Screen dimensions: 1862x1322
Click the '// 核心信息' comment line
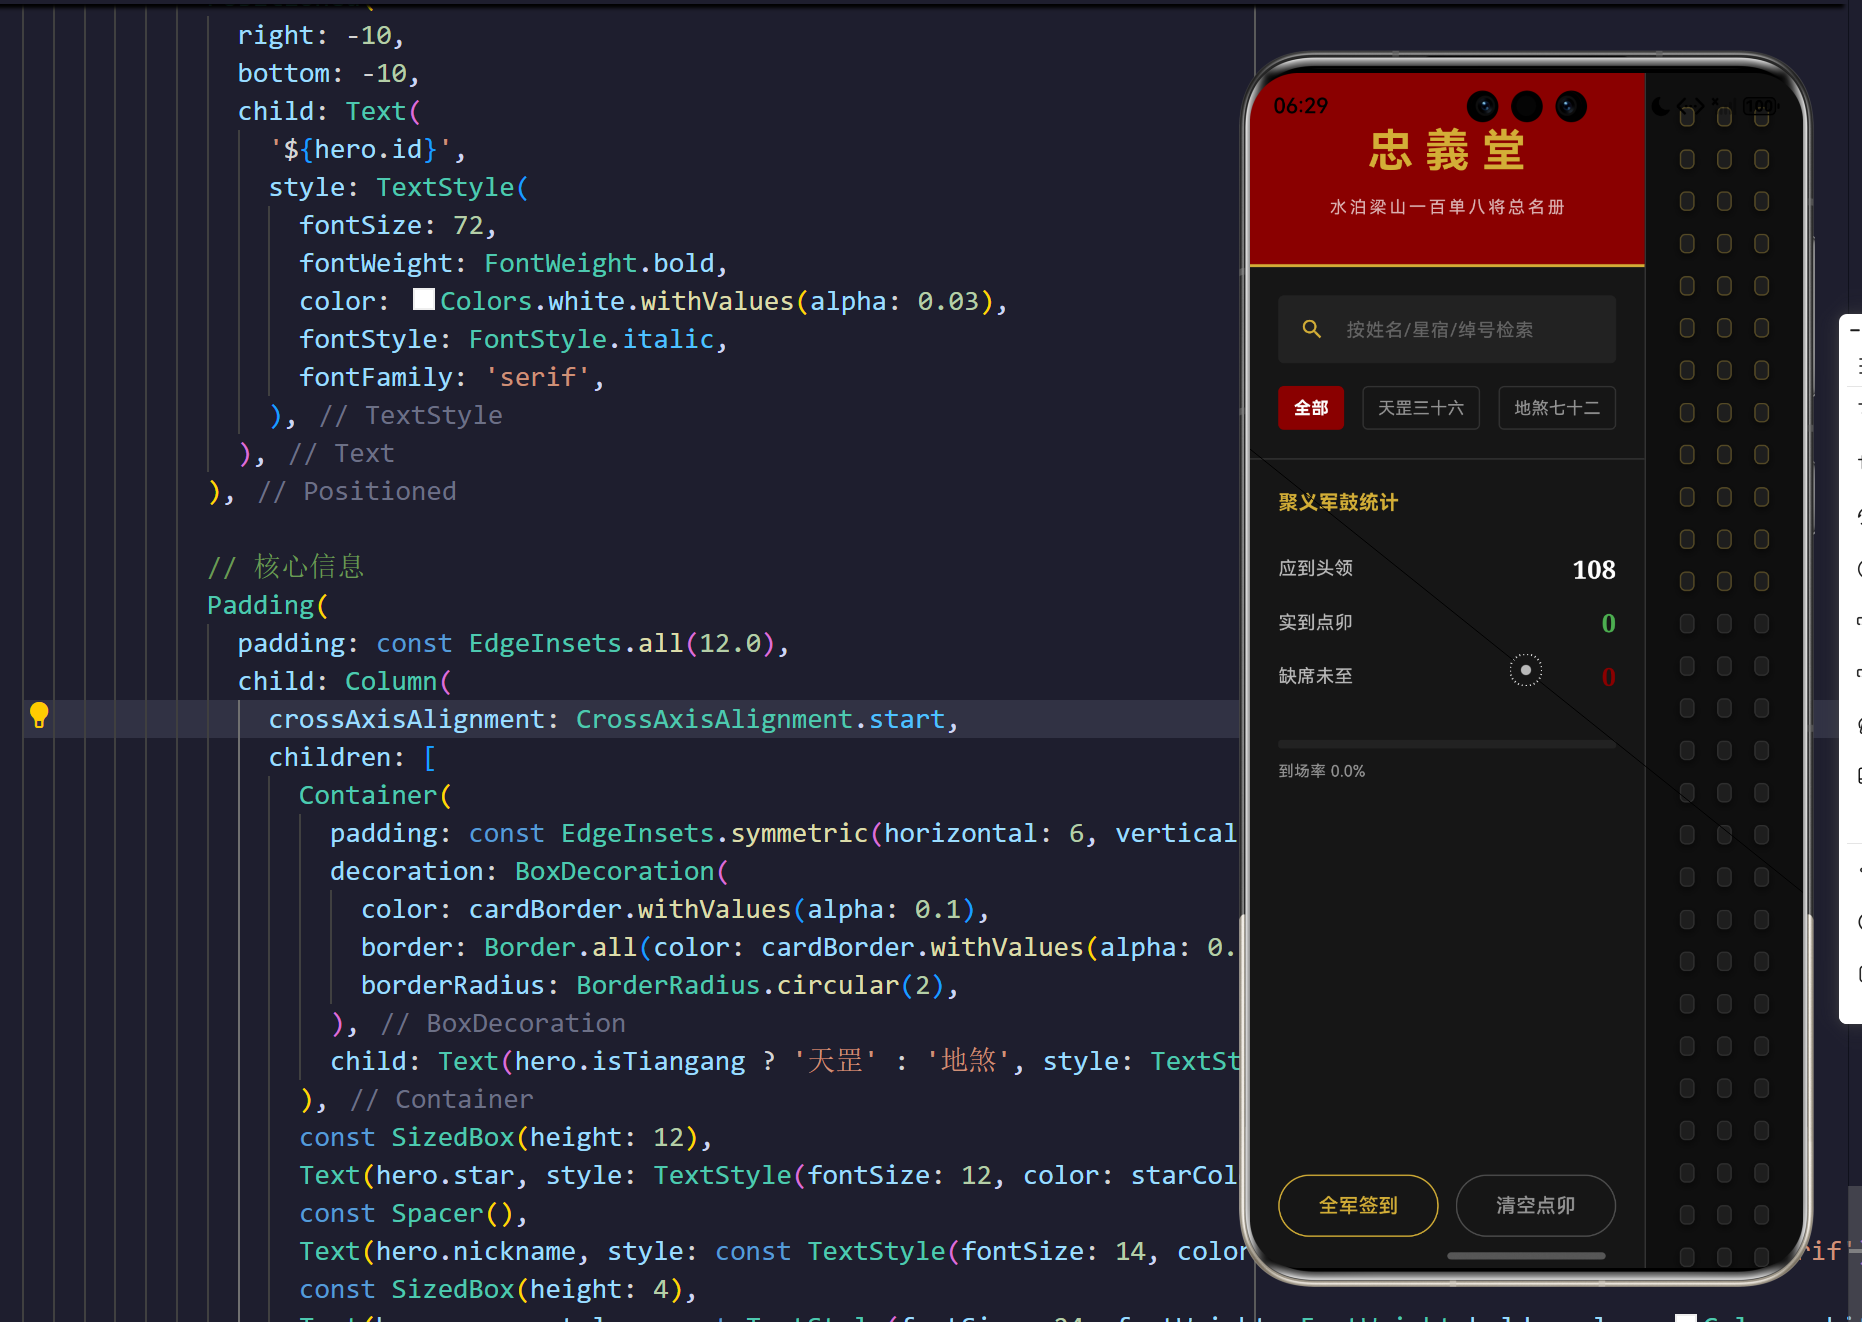286,567
